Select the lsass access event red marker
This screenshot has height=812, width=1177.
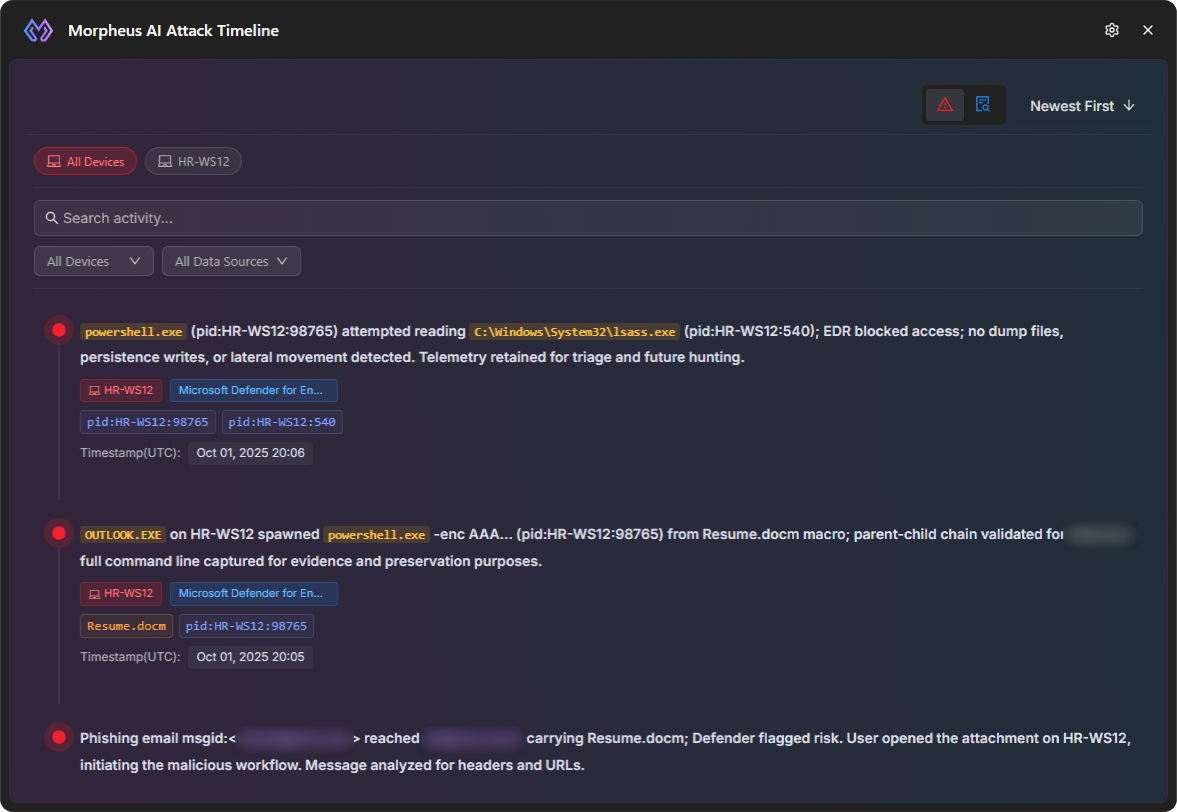point(59,330)
